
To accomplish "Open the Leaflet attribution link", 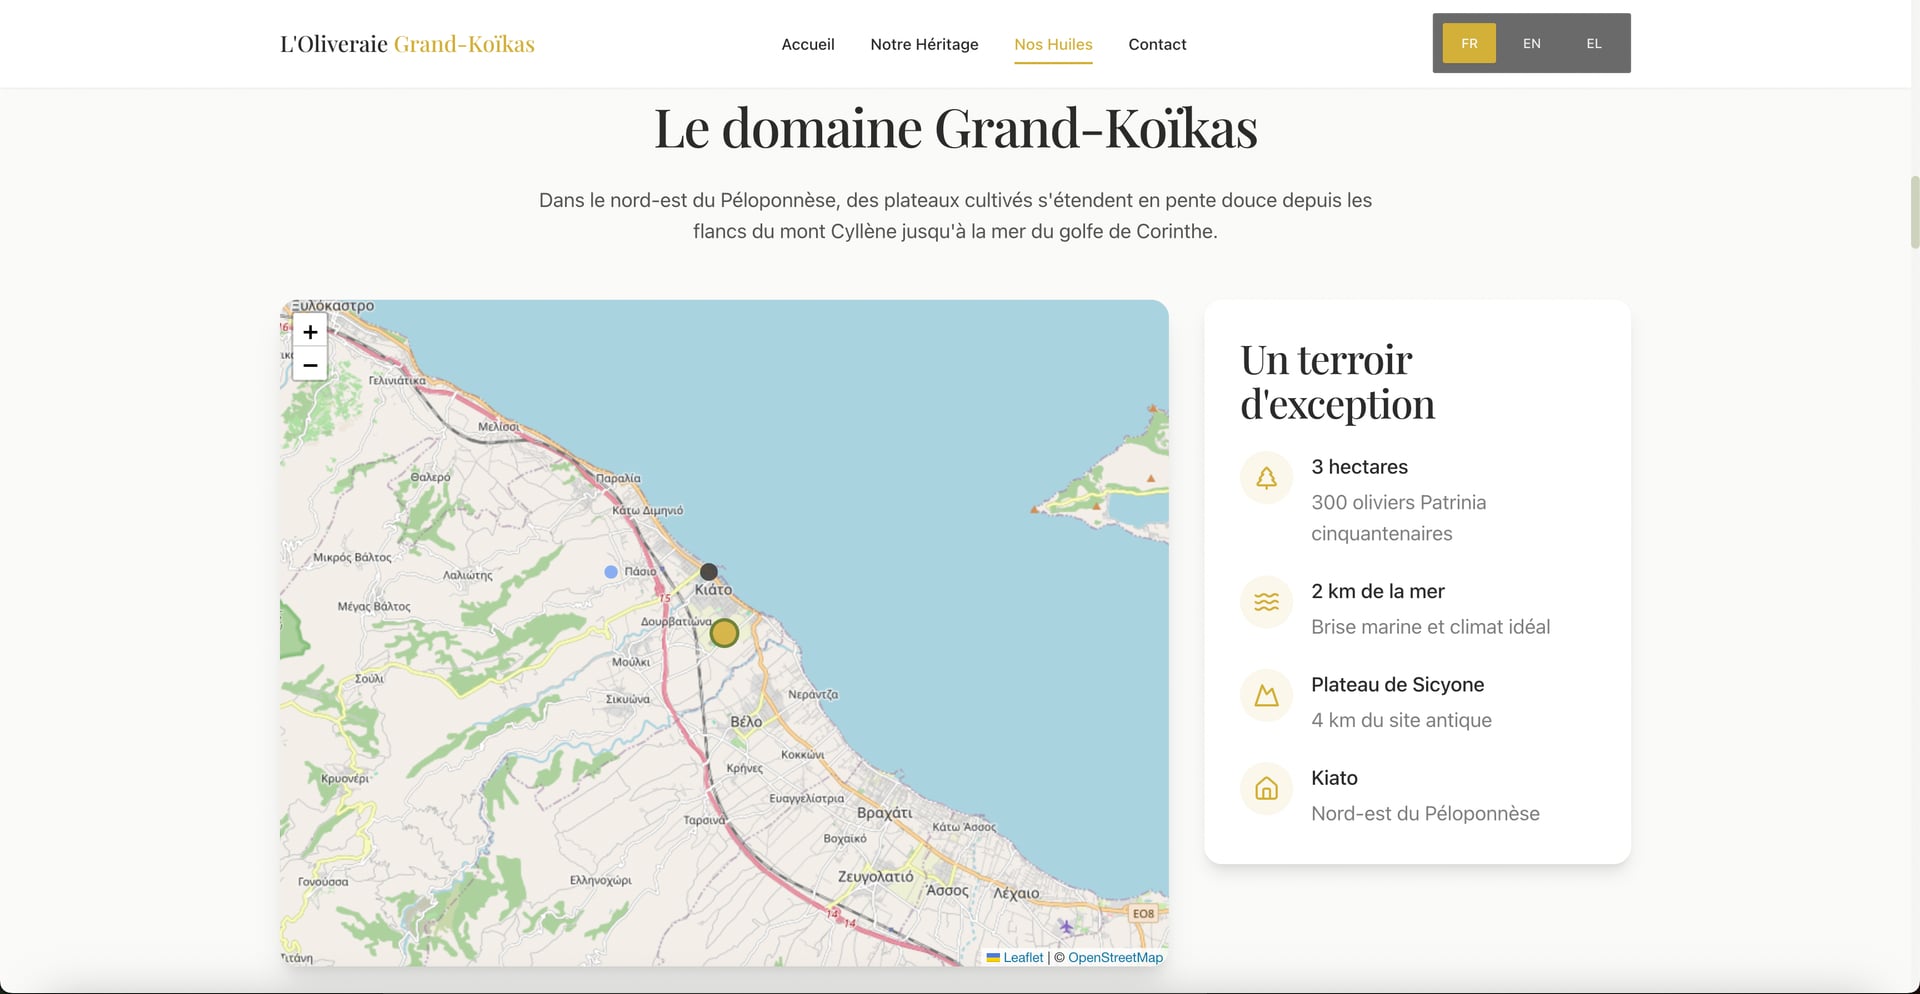I will coord(1022,957).
